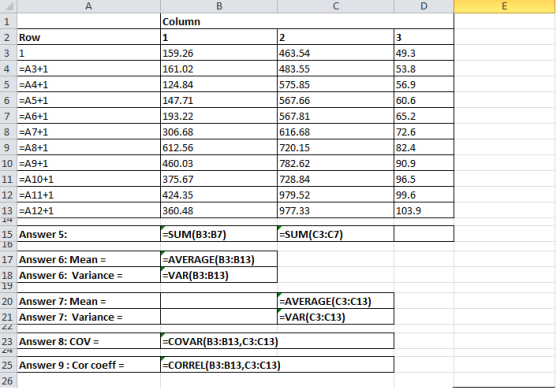This screenshot has height=390, width=560.
Task: Select cell containing 575.85
Action: (x=336, y=84)
